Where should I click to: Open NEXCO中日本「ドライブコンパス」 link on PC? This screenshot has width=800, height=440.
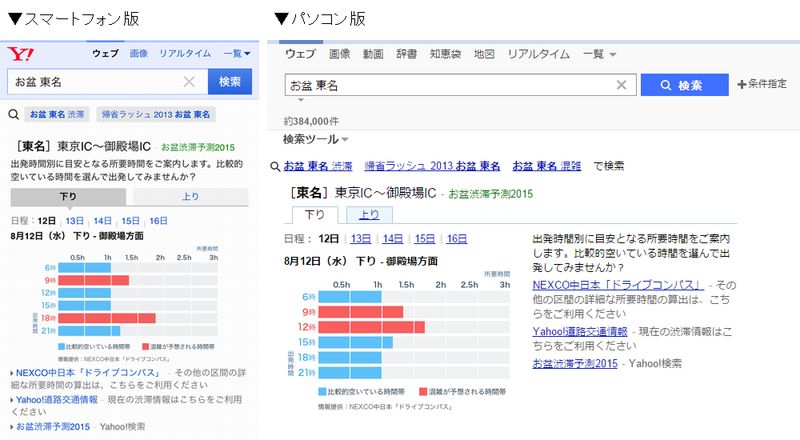[x=618, y=285]
